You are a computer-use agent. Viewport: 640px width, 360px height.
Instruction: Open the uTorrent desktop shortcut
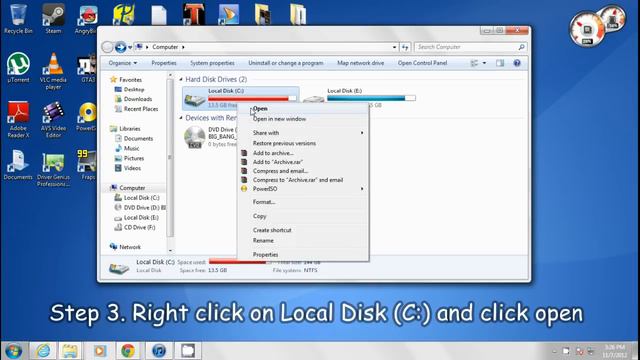18,68
